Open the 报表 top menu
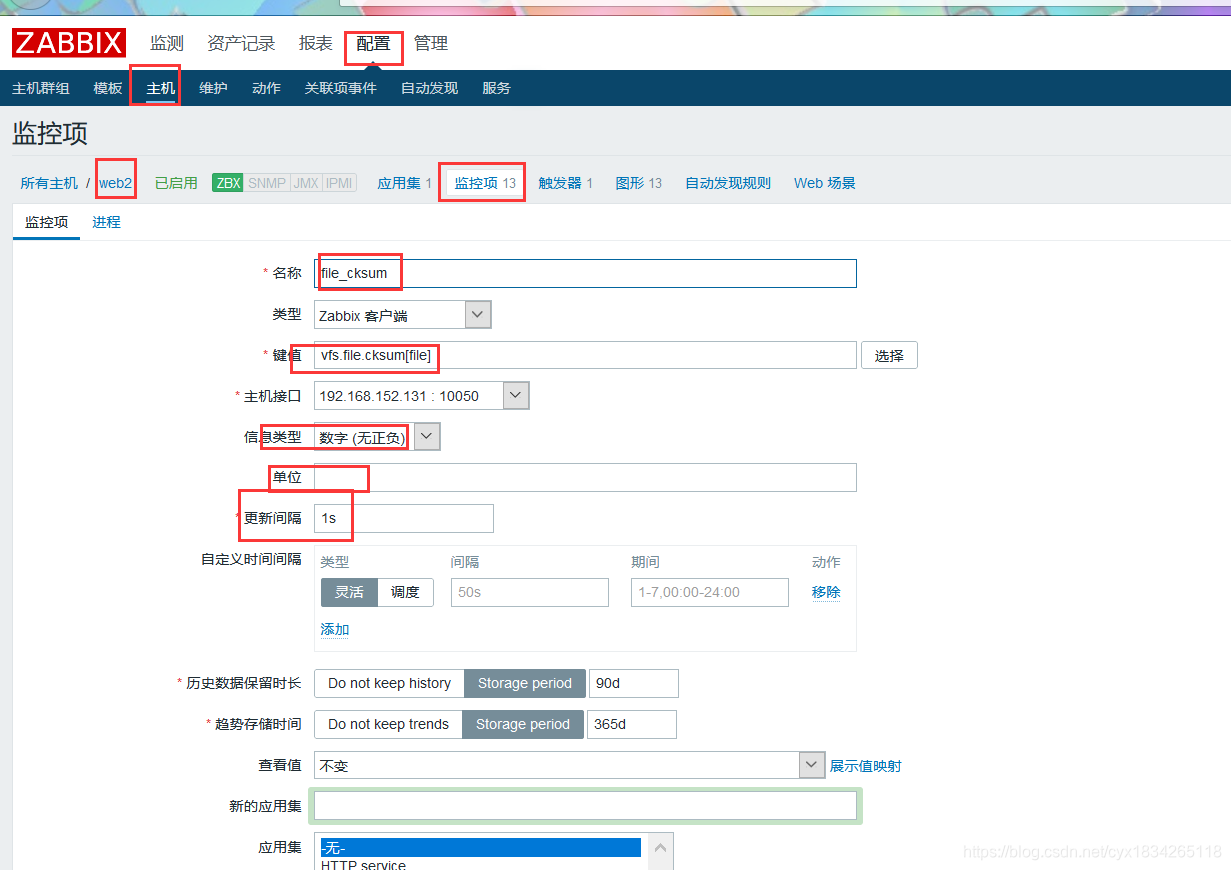1231x870 pixels. [x=315, y=43]
